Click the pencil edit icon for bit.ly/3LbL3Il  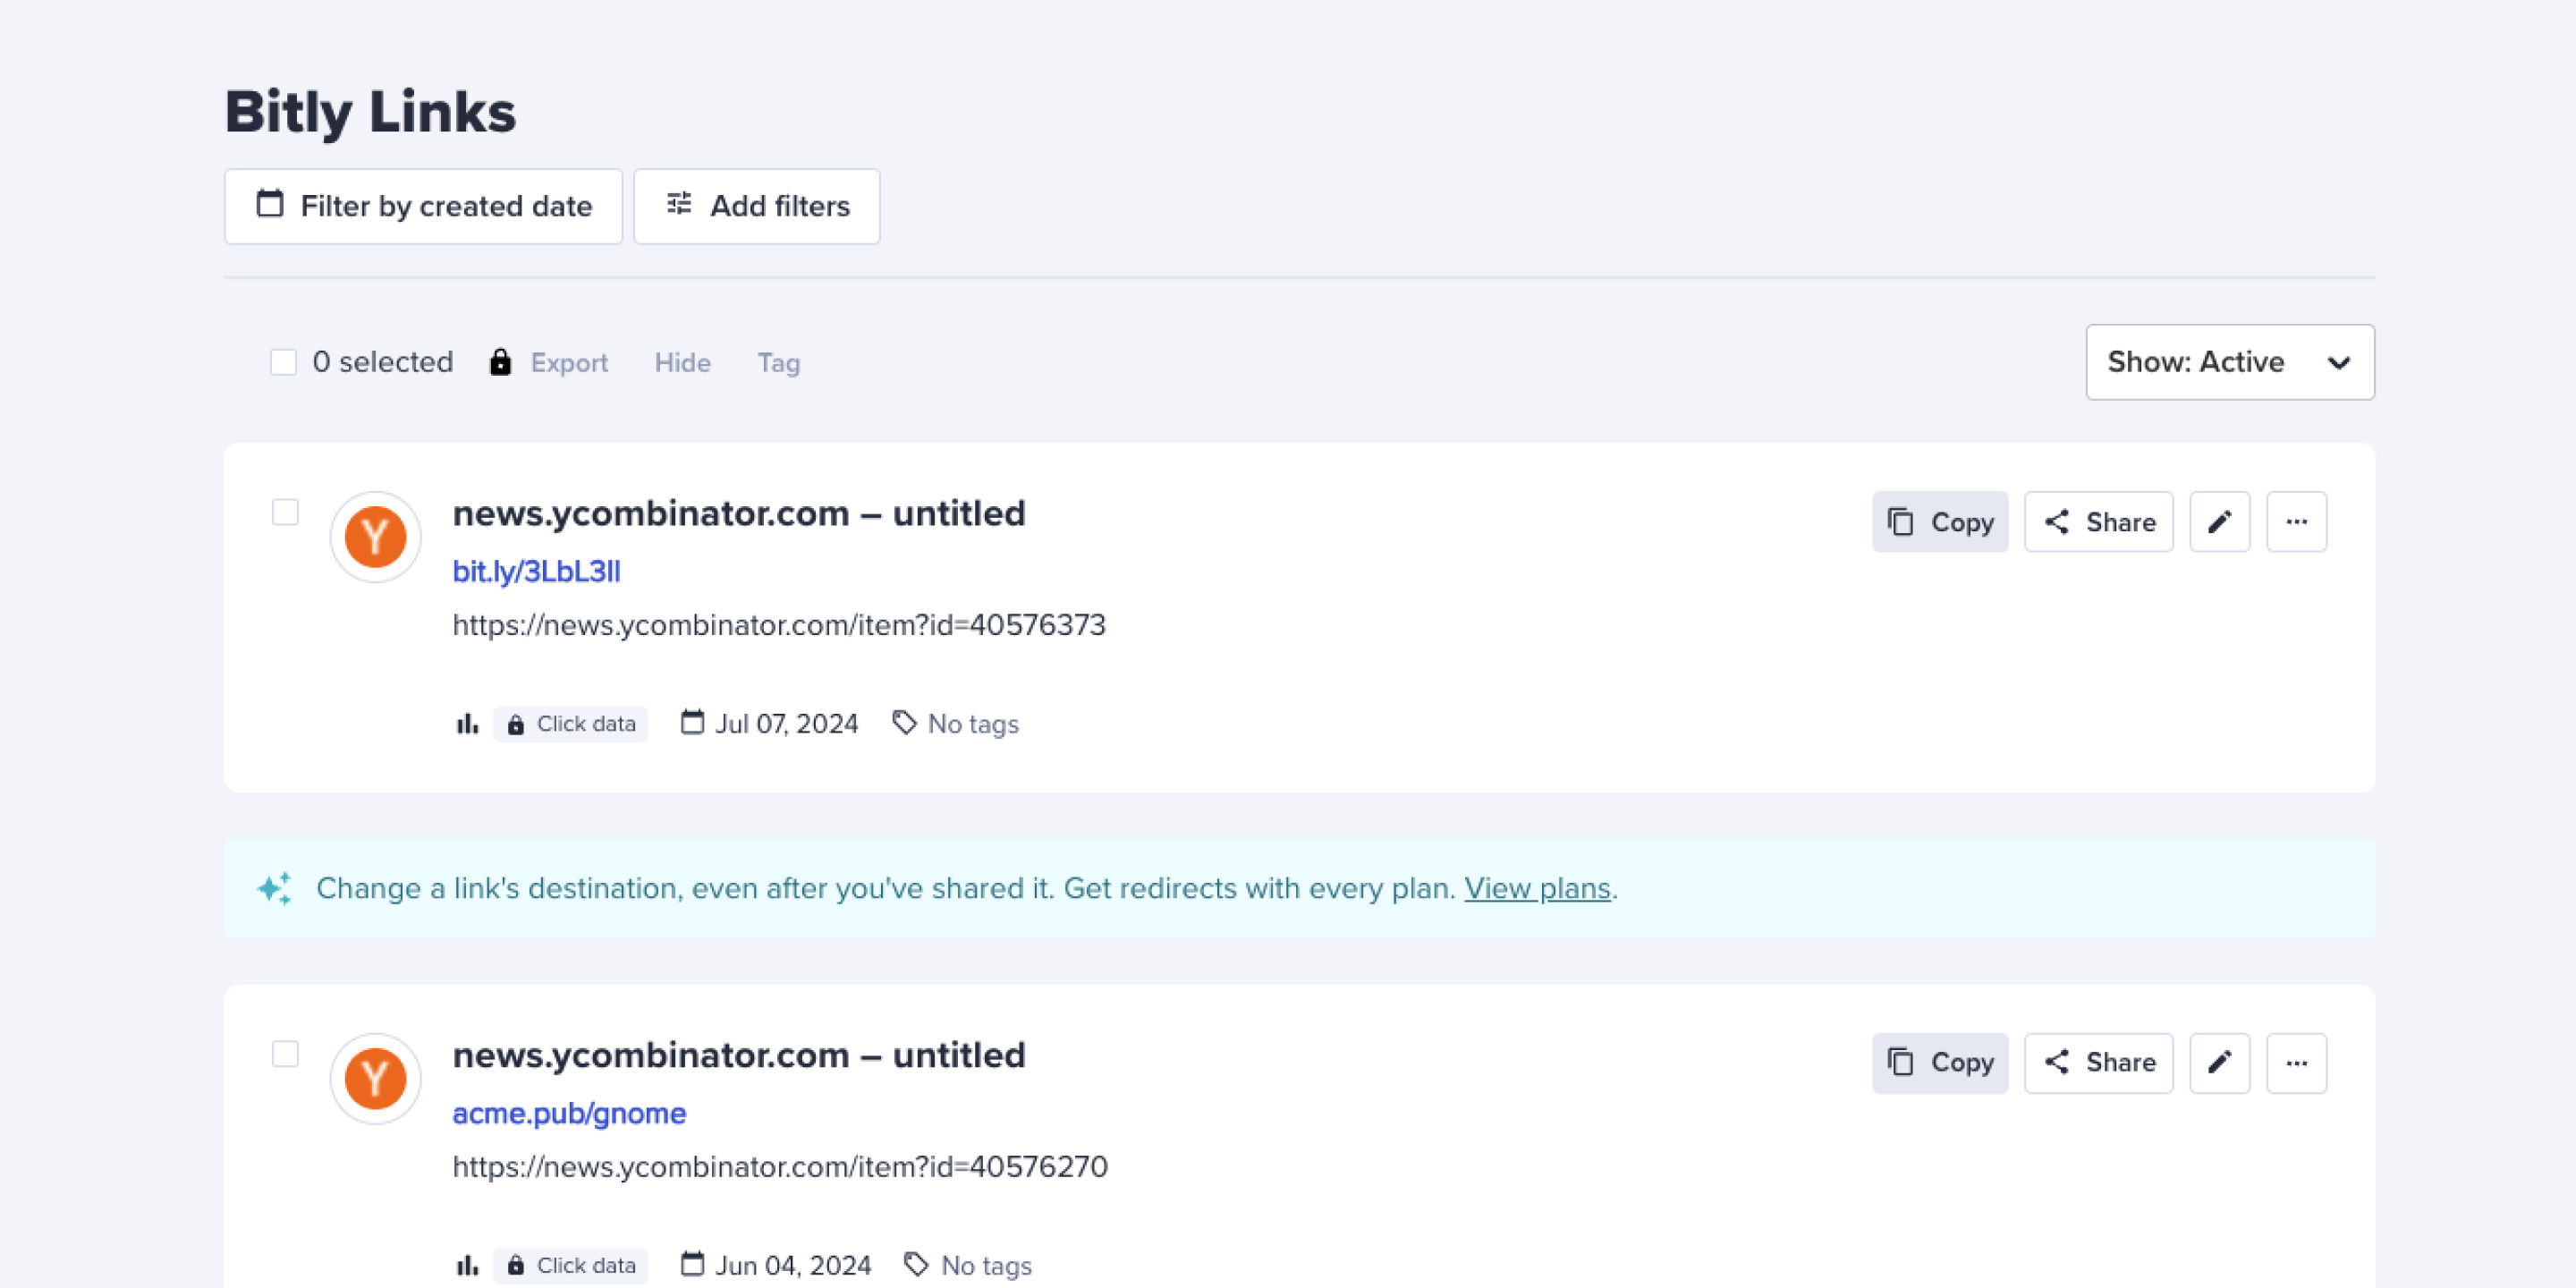point(2219,522)
